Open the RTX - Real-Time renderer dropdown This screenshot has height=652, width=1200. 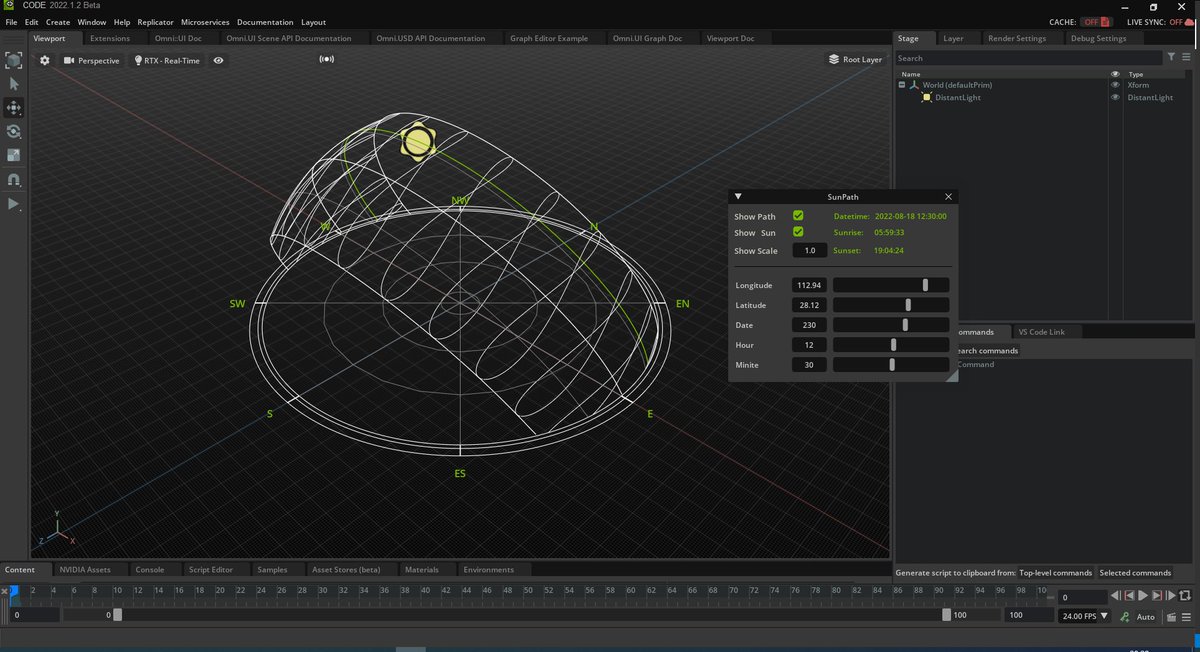tap(167, 60)
